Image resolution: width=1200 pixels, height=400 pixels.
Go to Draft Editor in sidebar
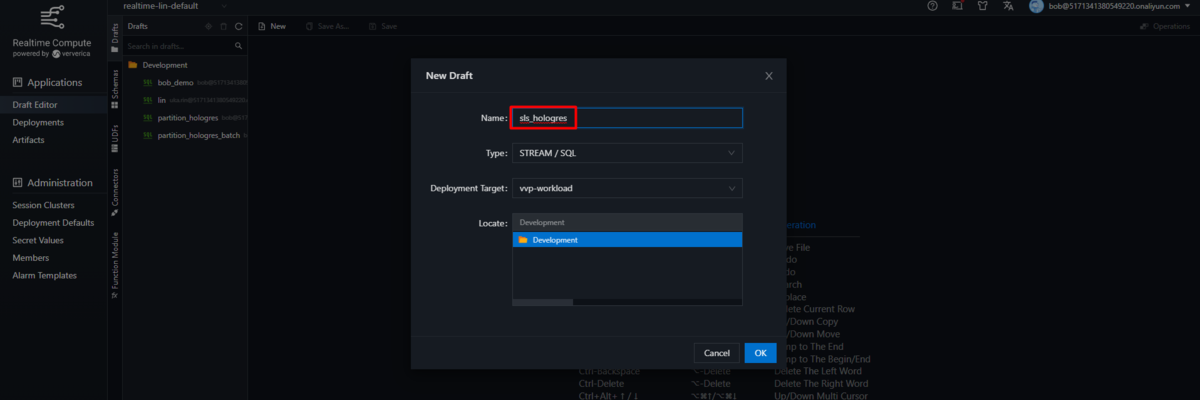click(x=54, y=104)
